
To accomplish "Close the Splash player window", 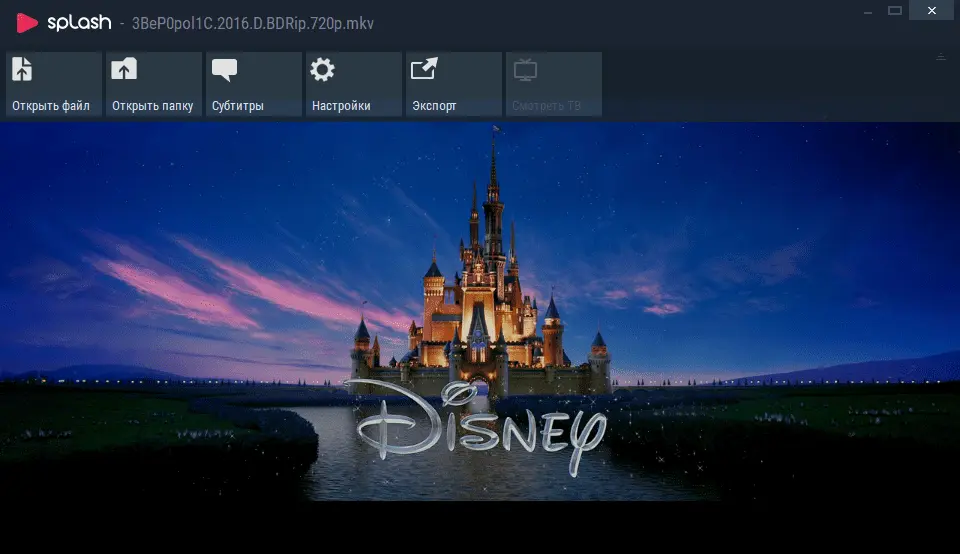I will [x=931, y=10].
